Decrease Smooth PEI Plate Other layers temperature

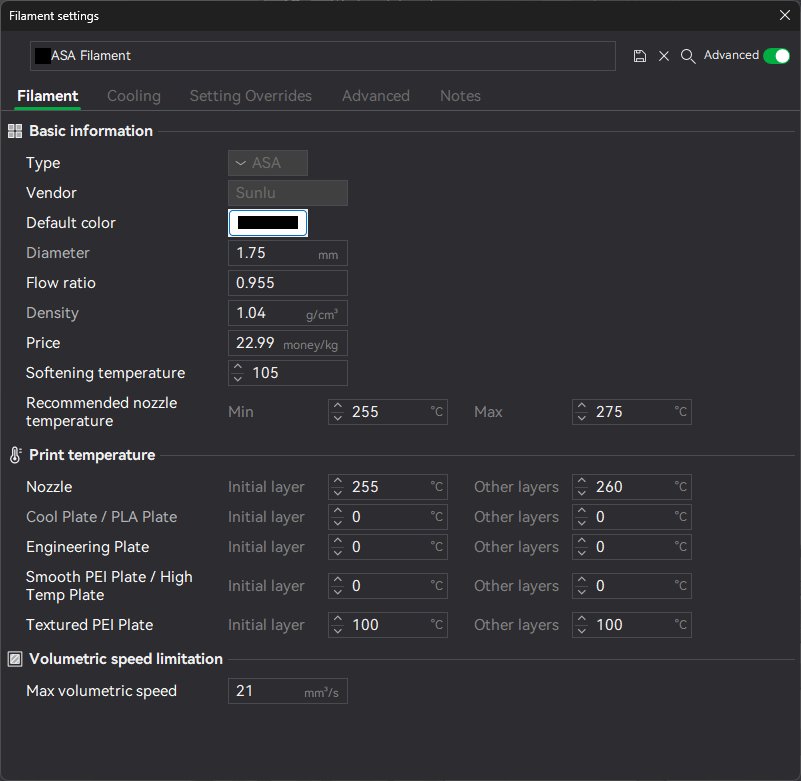tap(582, 592)
